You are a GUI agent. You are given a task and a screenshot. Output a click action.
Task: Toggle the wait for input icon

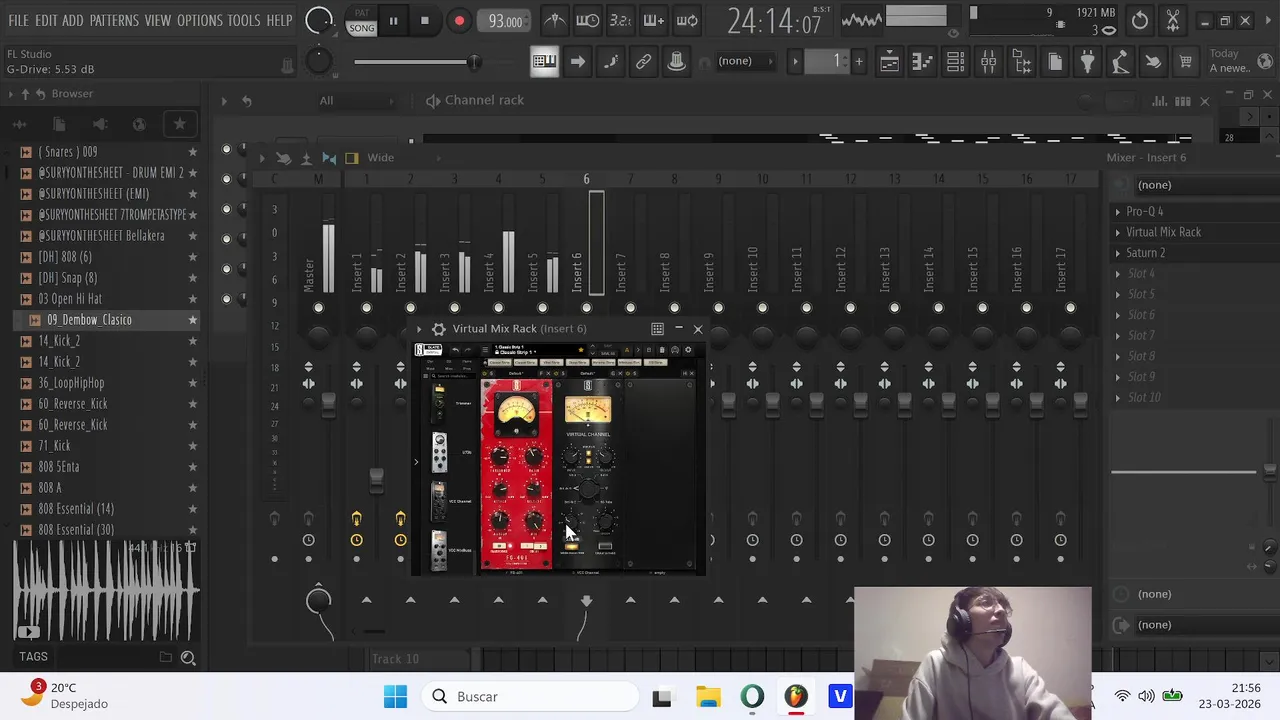(588, 20)
